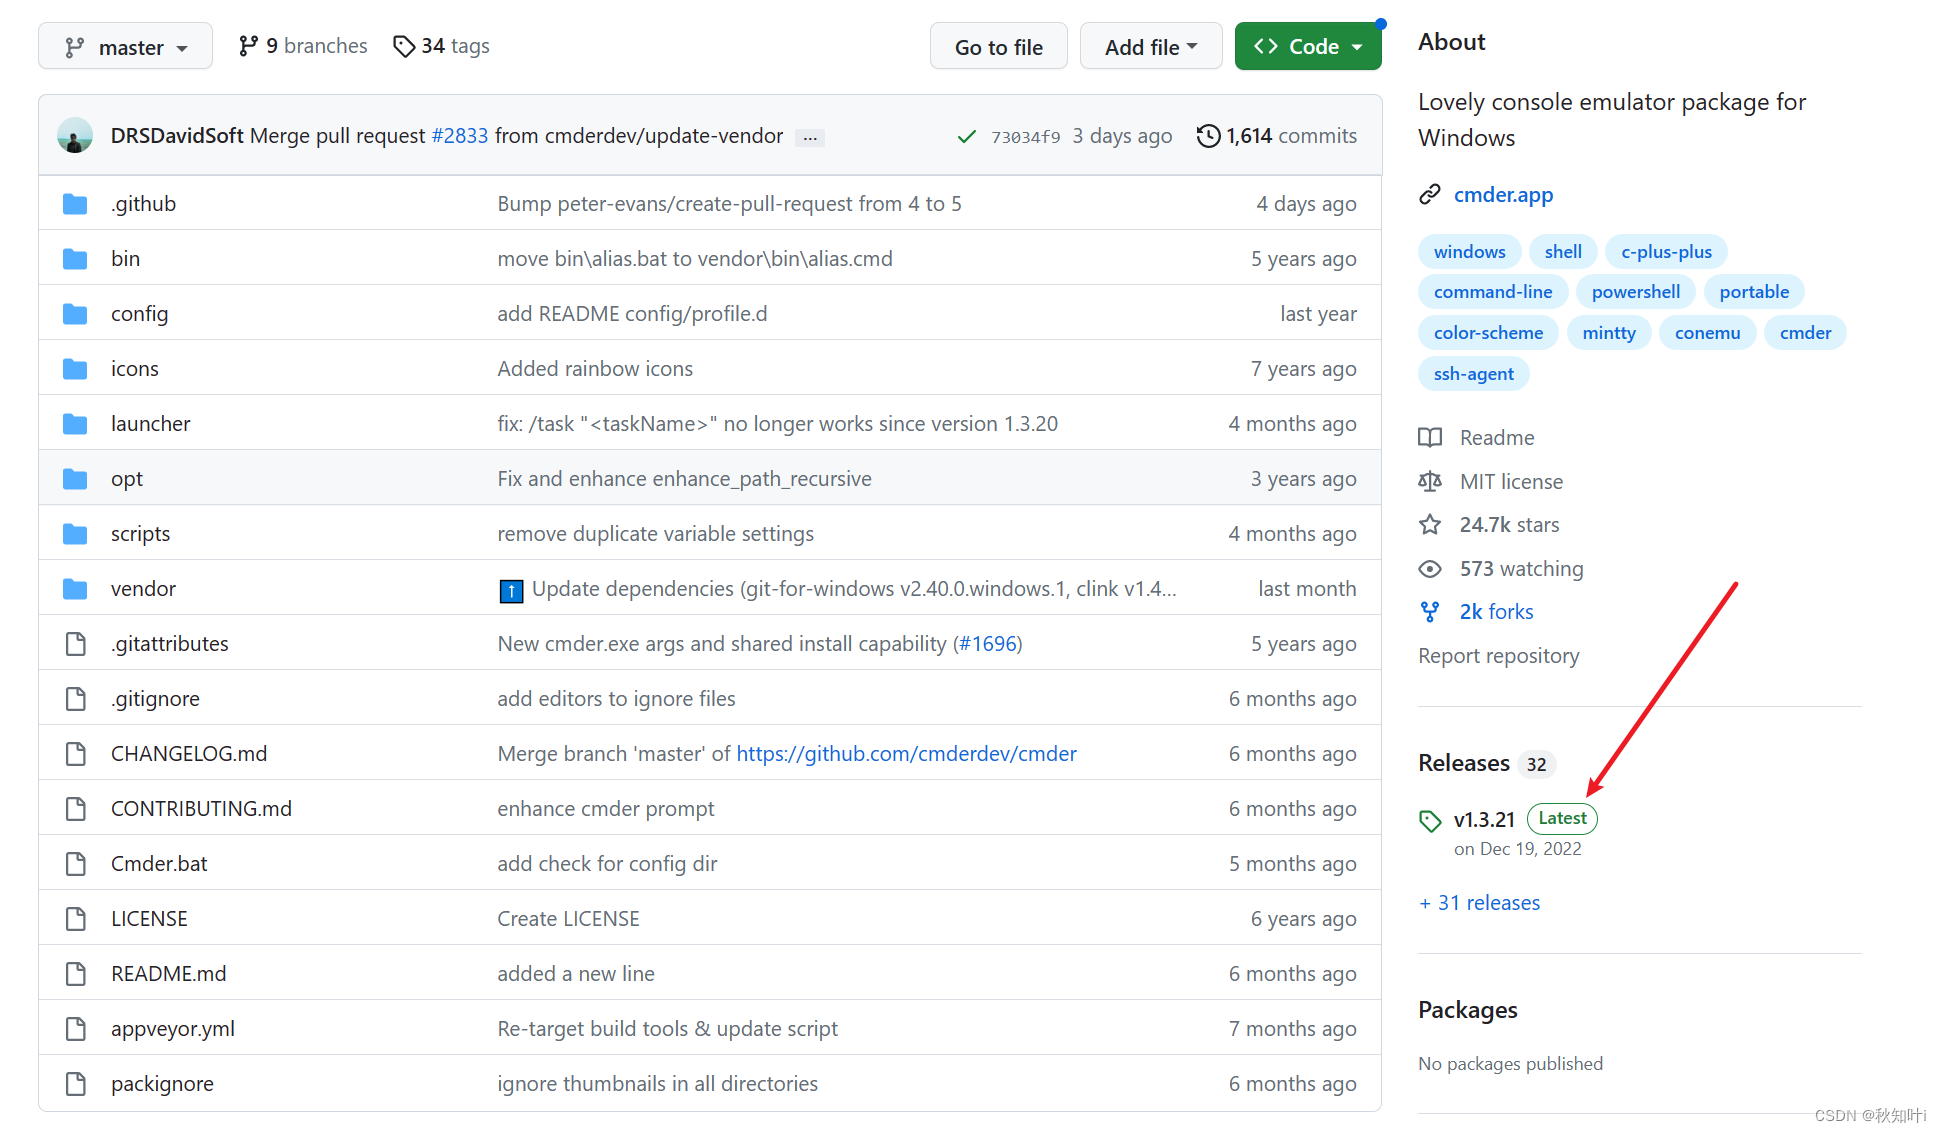
Task: Expand commit message ellipsis button
Action: coord(810,138)
